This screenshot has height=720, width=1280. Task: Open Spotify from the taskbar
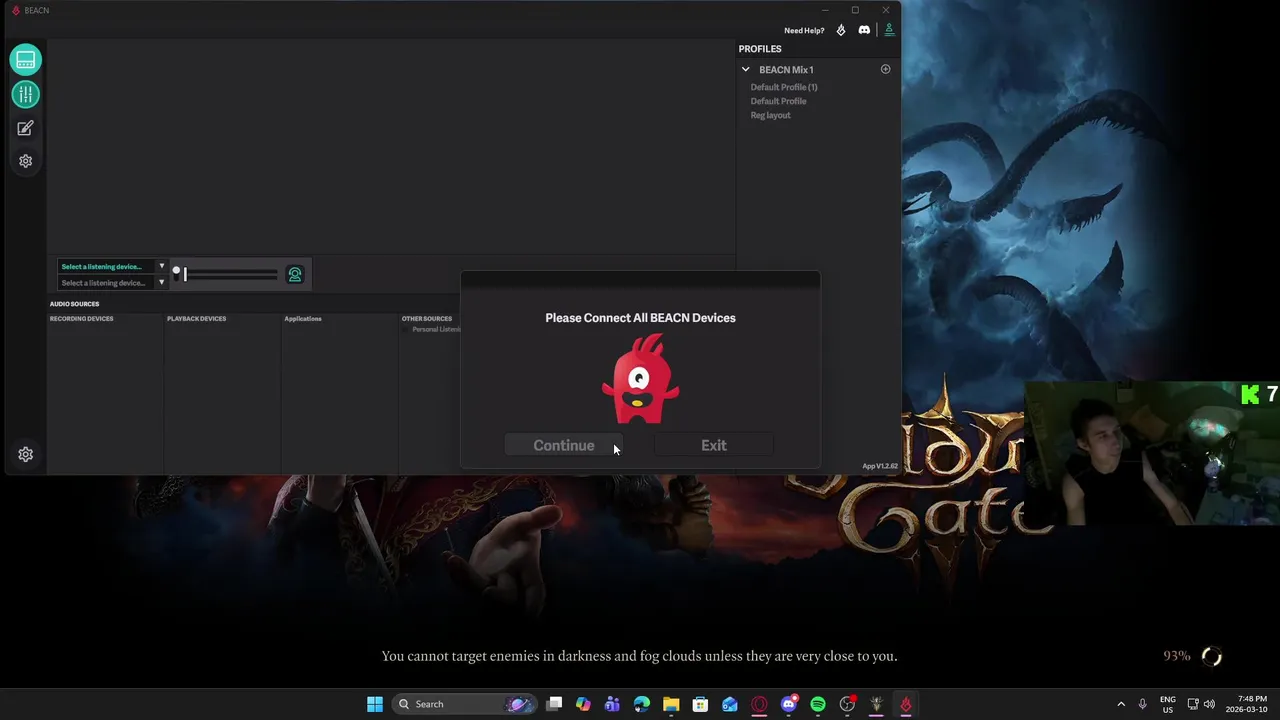coord(818,704)
